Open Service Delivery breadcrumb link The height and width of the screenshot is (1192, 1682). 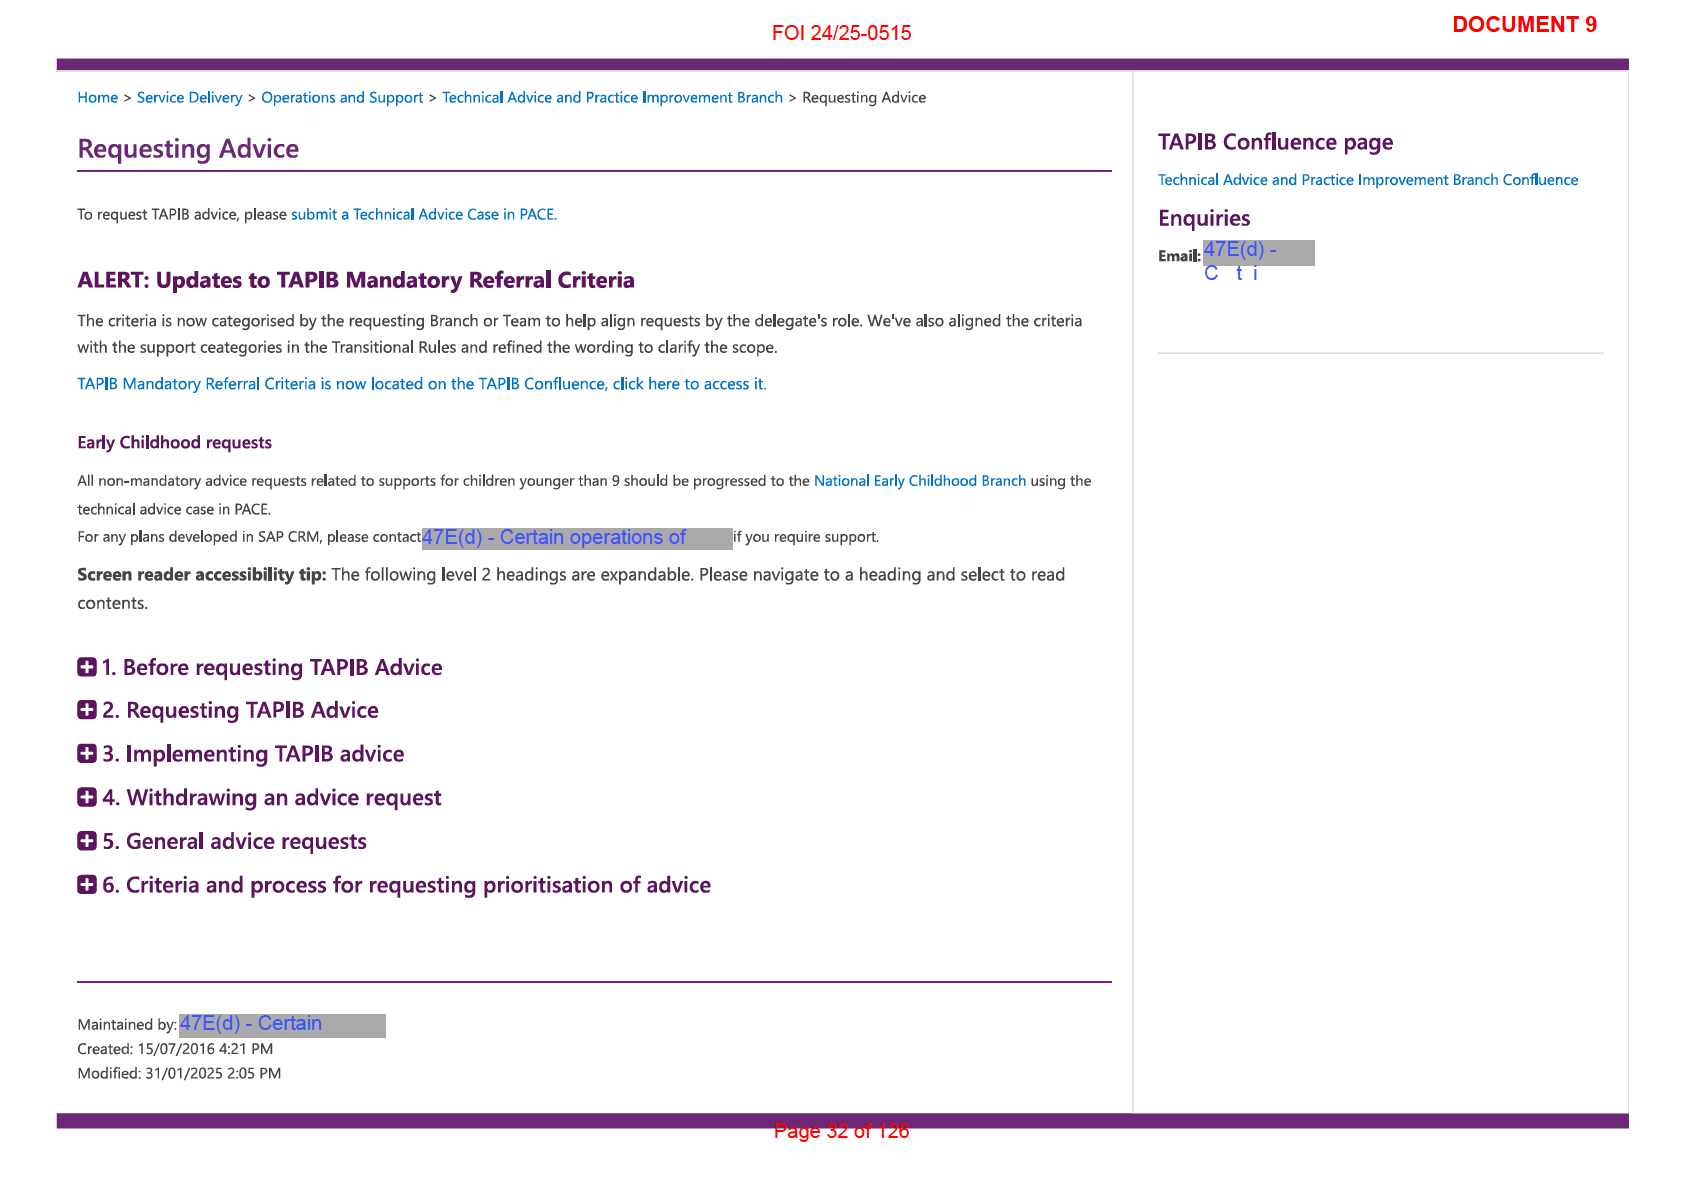coord(189,97)
